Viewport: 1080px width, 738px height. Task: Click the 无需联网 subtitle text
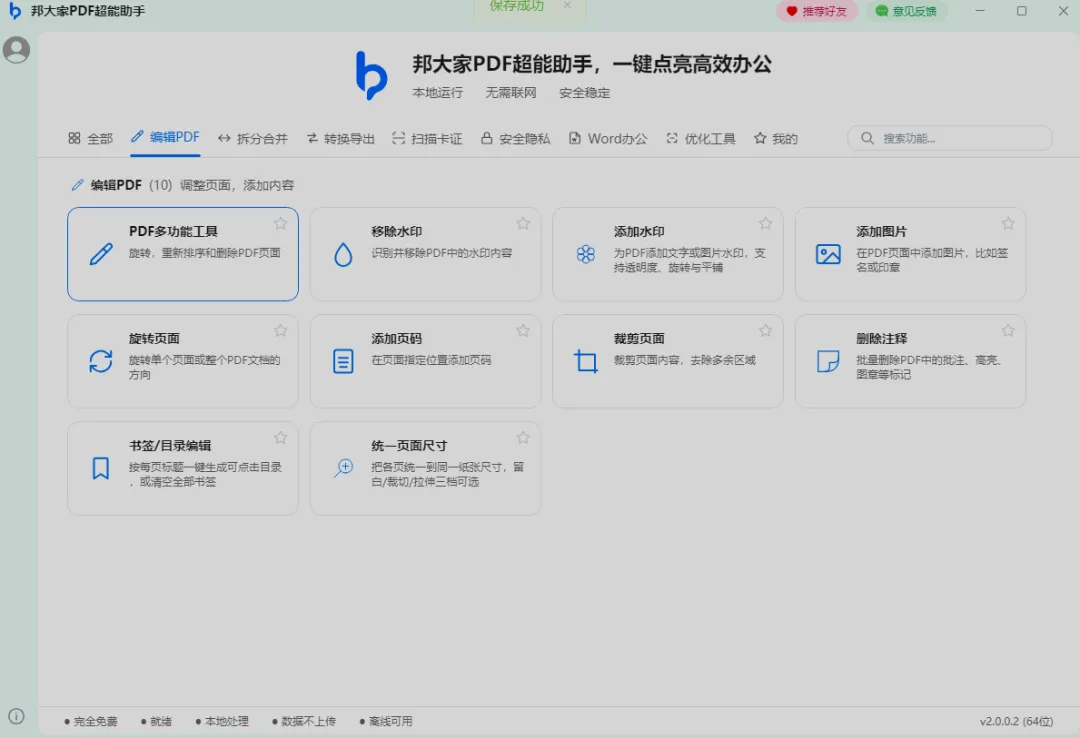tap(510, 92)
